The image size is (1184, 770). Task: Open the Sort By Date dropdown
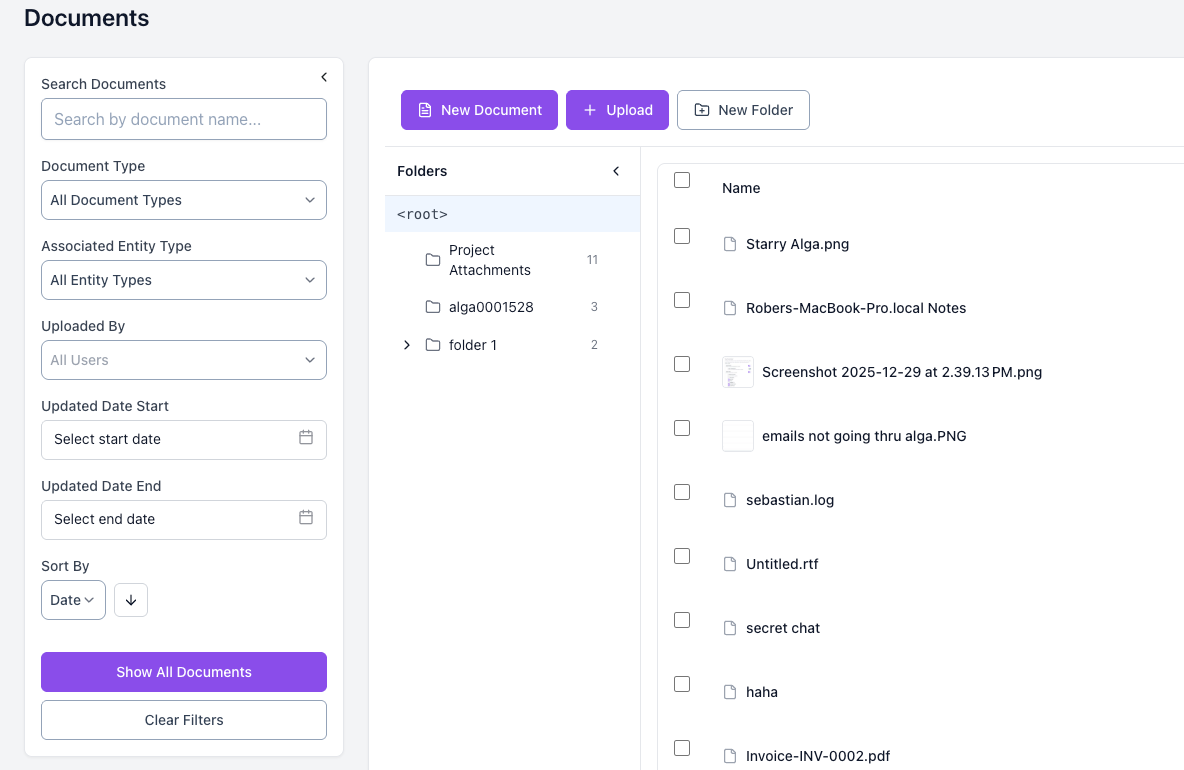[x=73, y=600]
